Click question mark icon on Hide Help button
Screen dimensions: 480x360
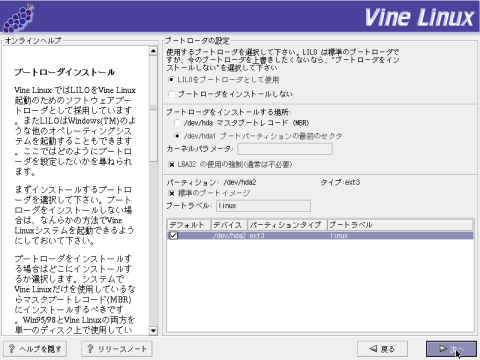coord(12,349)
